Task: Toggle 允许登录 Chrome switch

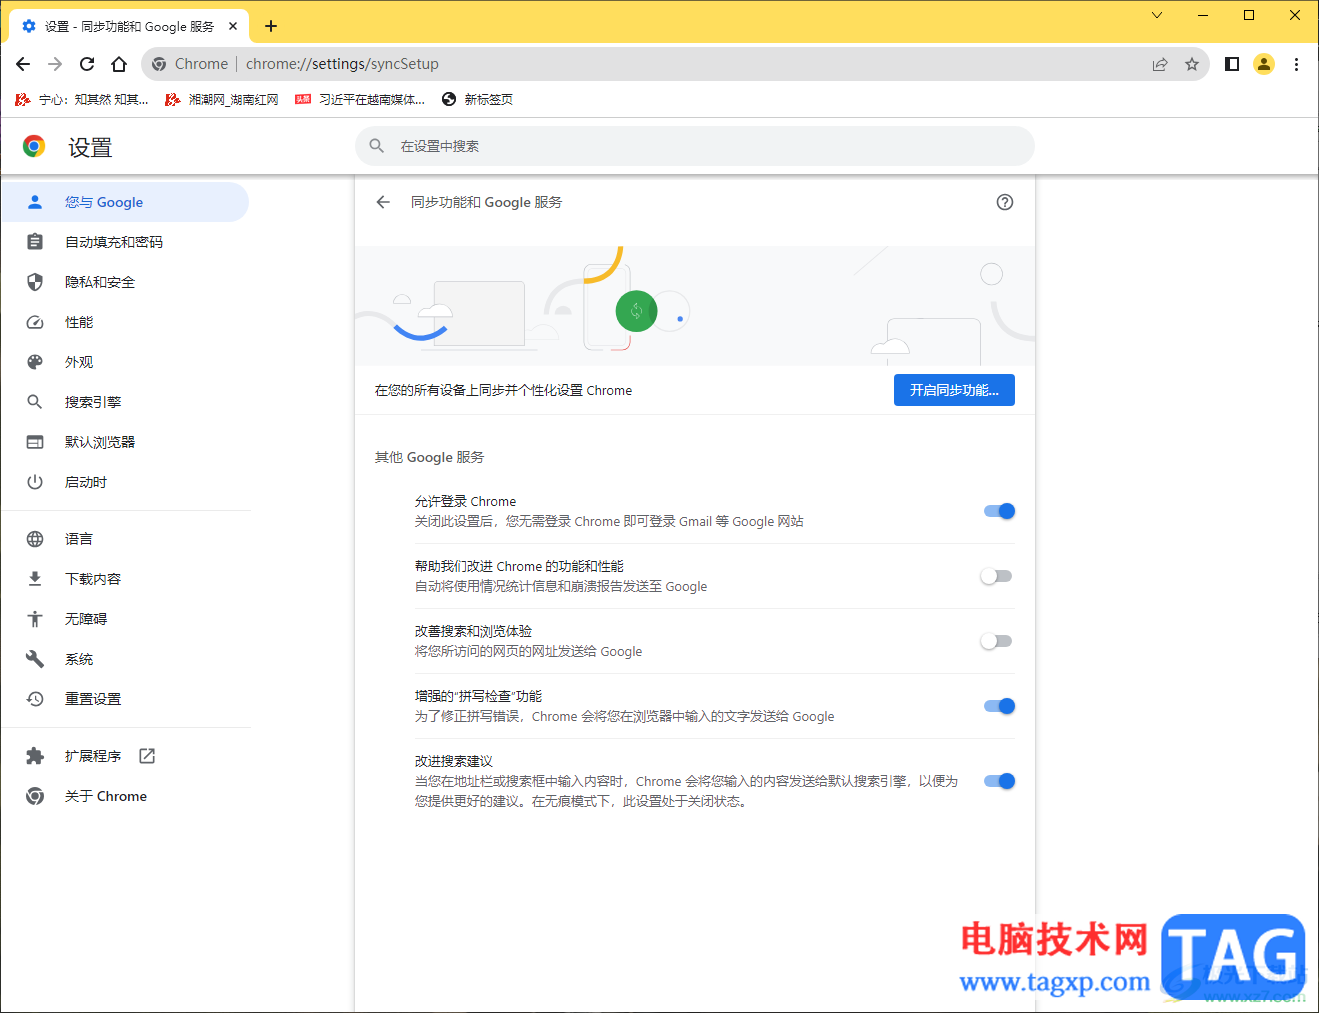Action: (x=999, y=511)
